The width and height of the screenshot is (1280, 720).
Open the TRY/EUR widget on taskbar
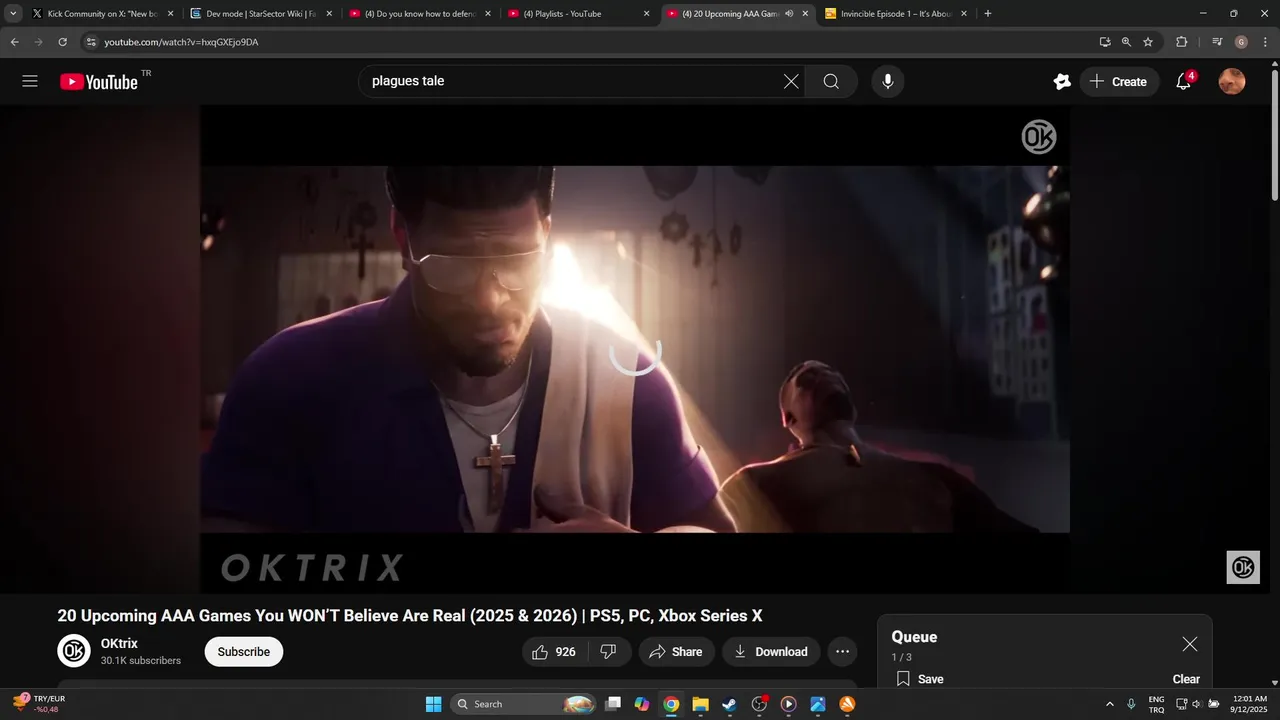point(38,704)
